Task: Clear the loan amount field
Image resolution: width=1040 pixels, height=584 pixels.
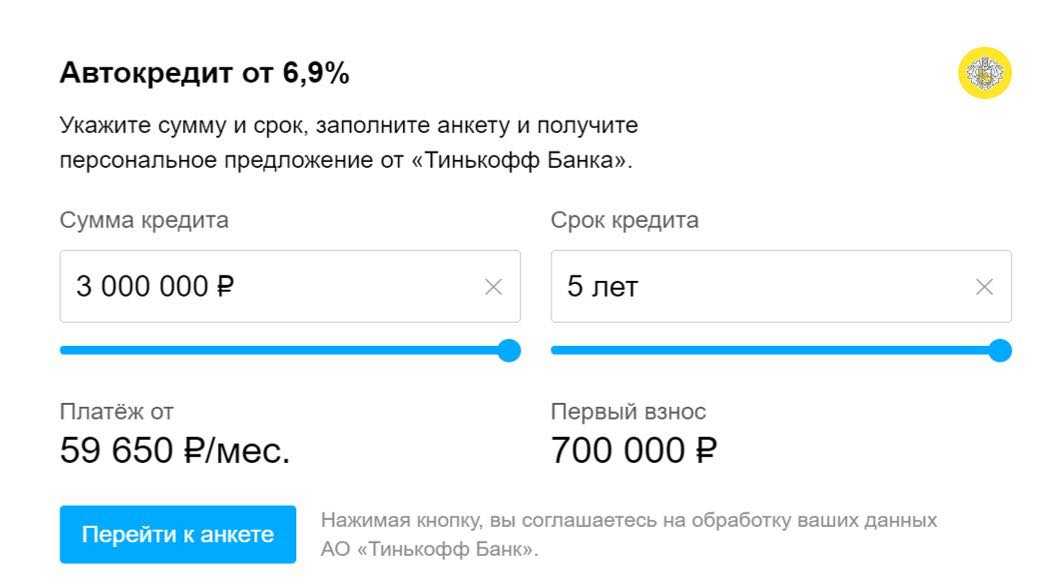Action: pos(493,287)
